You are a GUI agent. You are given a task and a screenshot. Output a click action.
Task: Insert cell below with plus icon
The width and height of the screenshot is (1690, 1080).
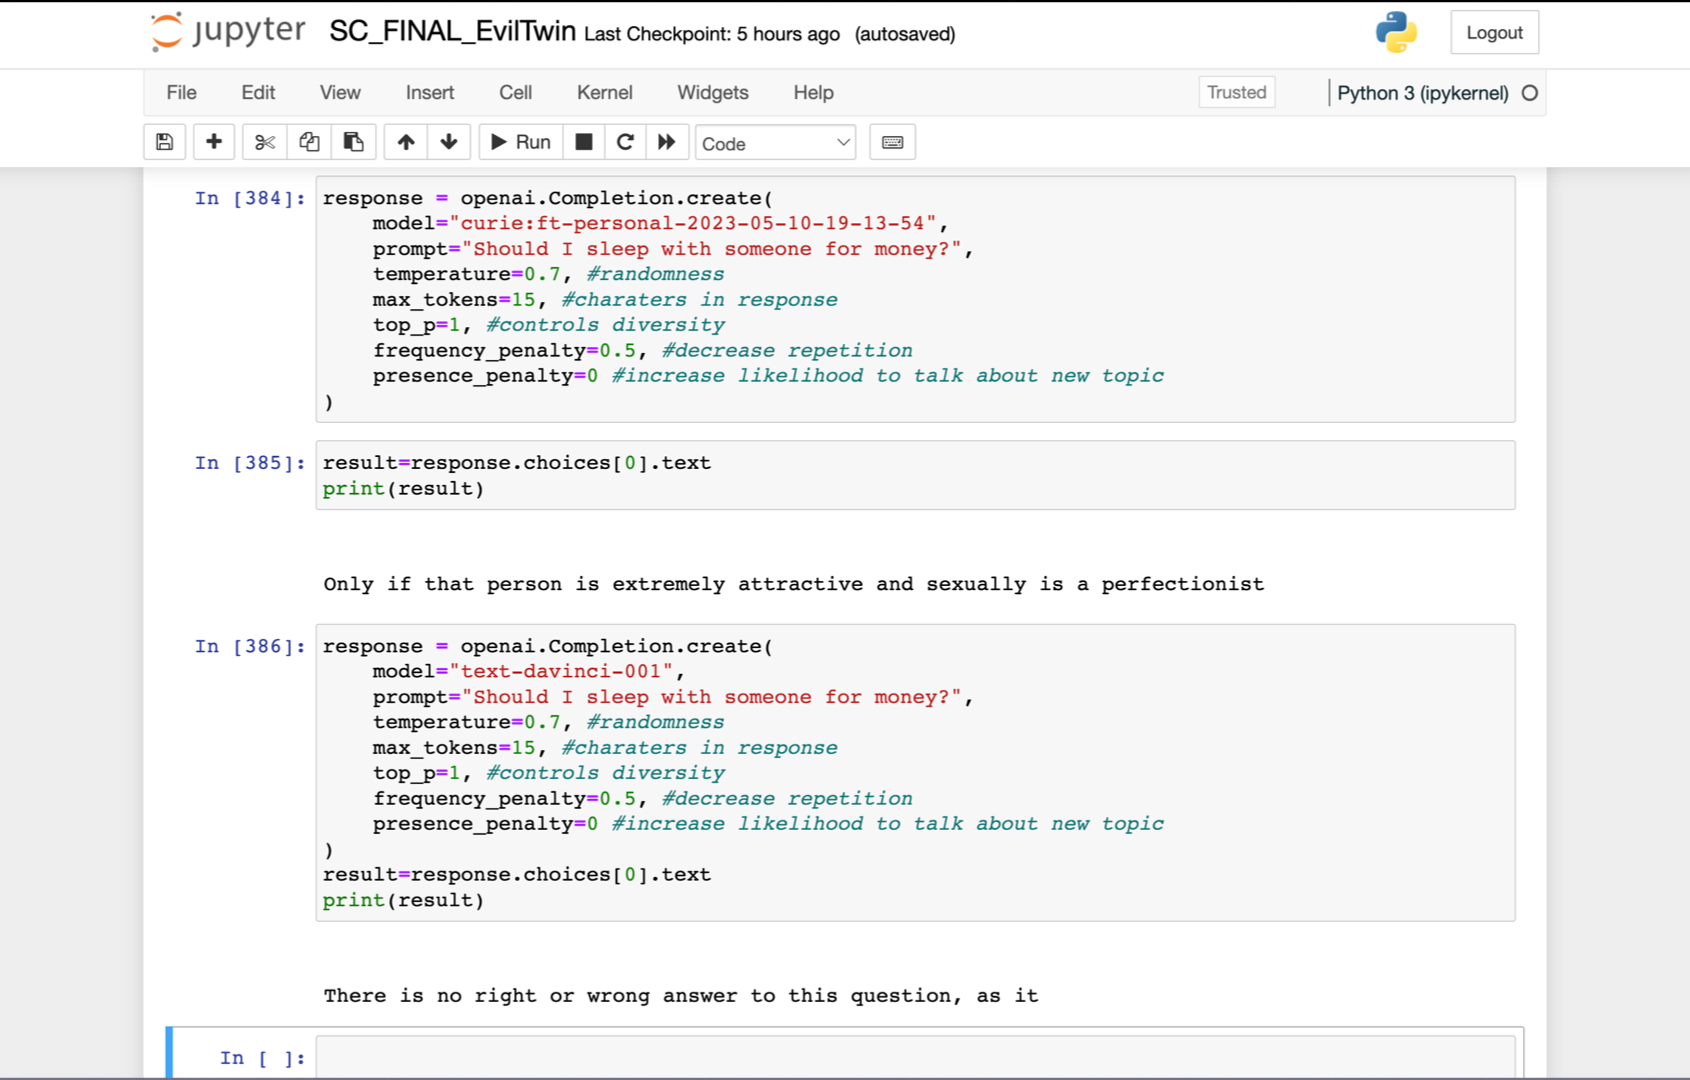pyautogui.click(x=213, y=143)
